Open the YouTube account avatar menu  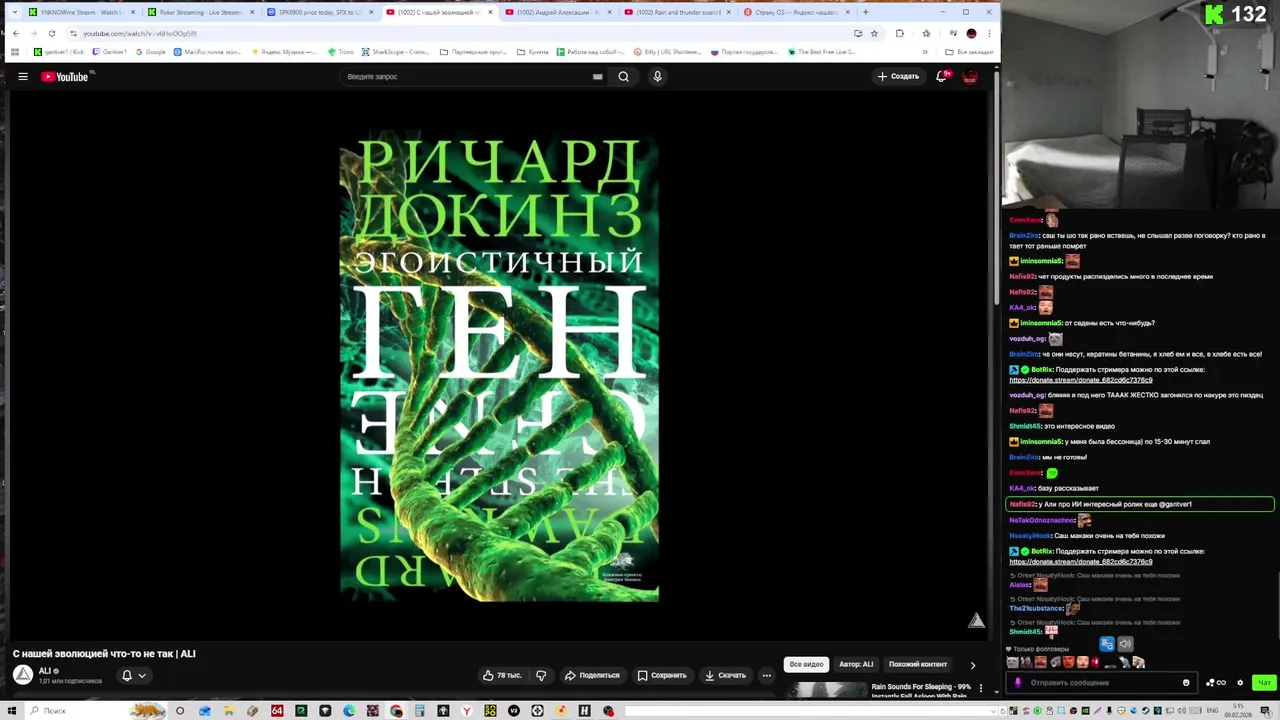pos(969,77)
